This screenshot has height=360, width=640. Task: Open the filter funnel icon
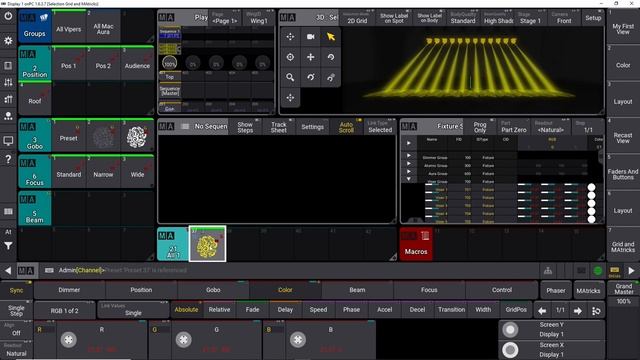pyautogui.click(x=8, y=246)
